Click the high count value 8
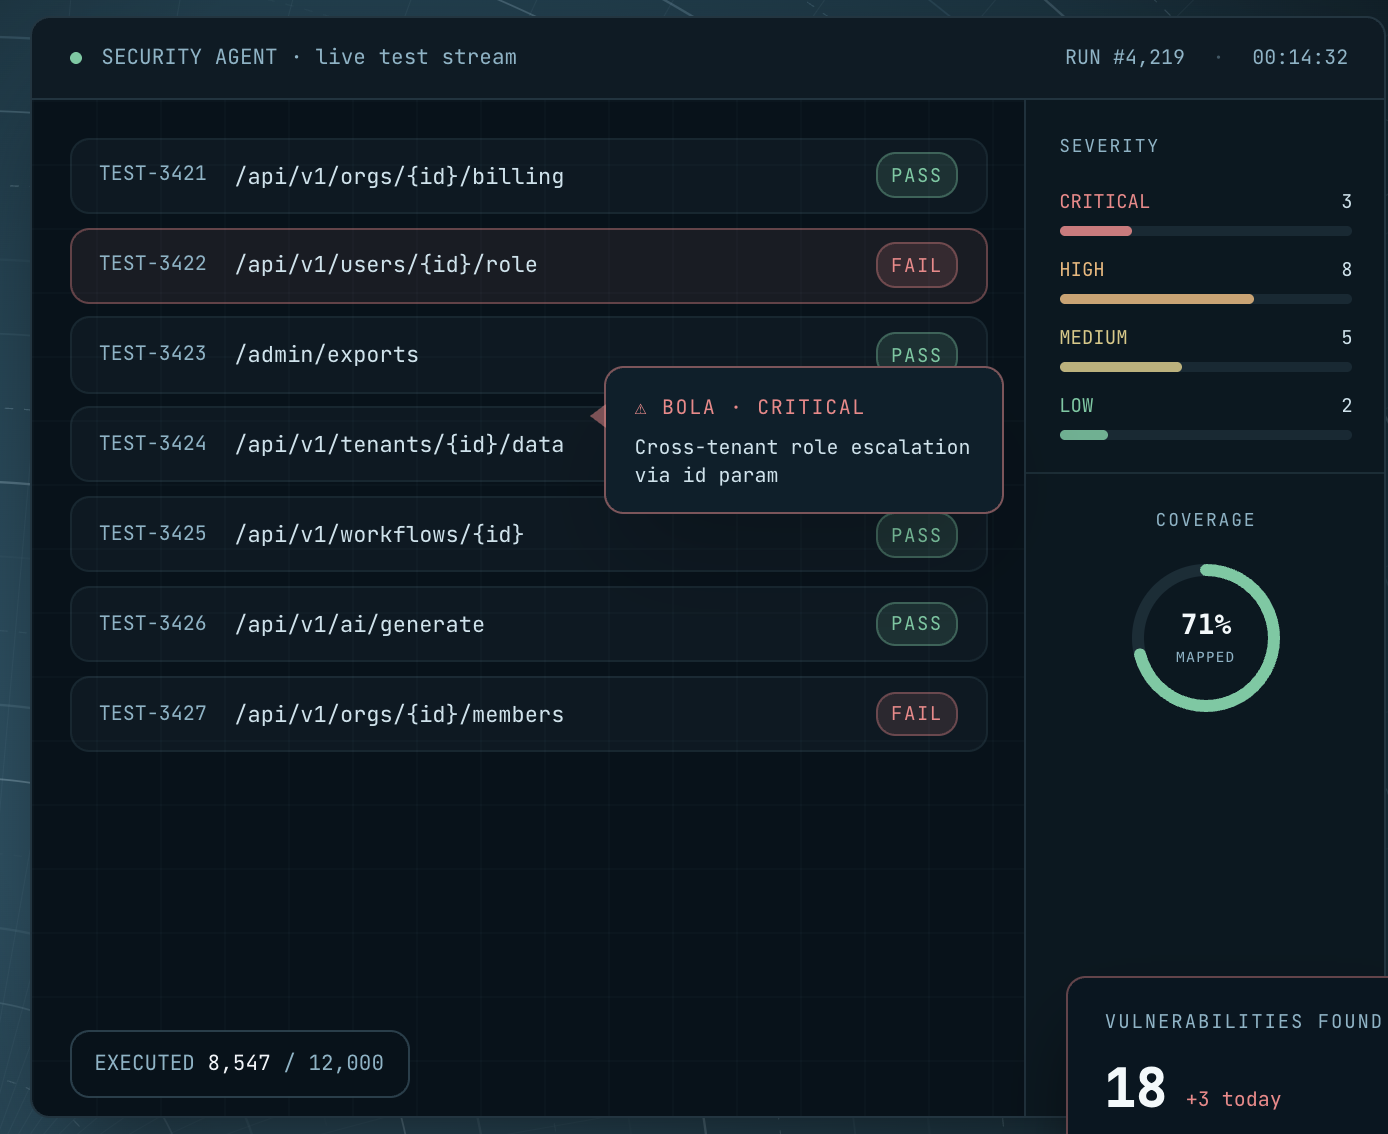 click(x=1347, y=270)
